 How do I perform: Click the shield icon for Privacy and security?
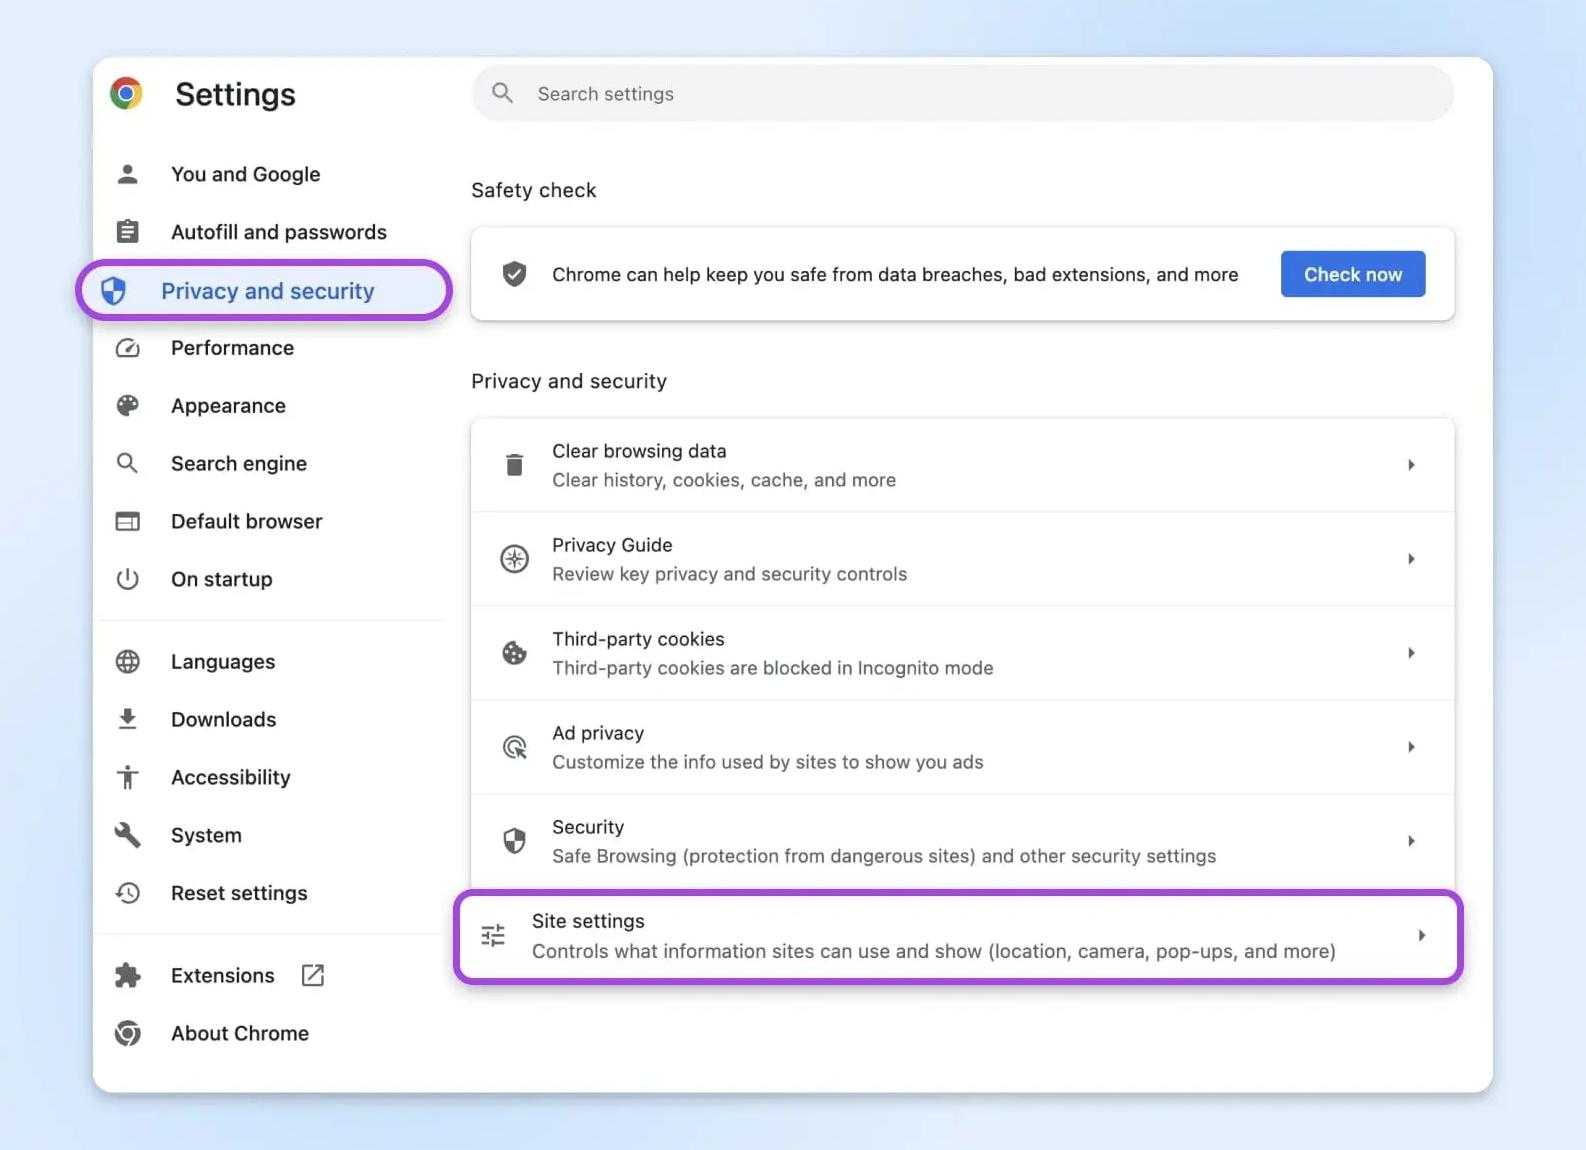coord(114,291)
